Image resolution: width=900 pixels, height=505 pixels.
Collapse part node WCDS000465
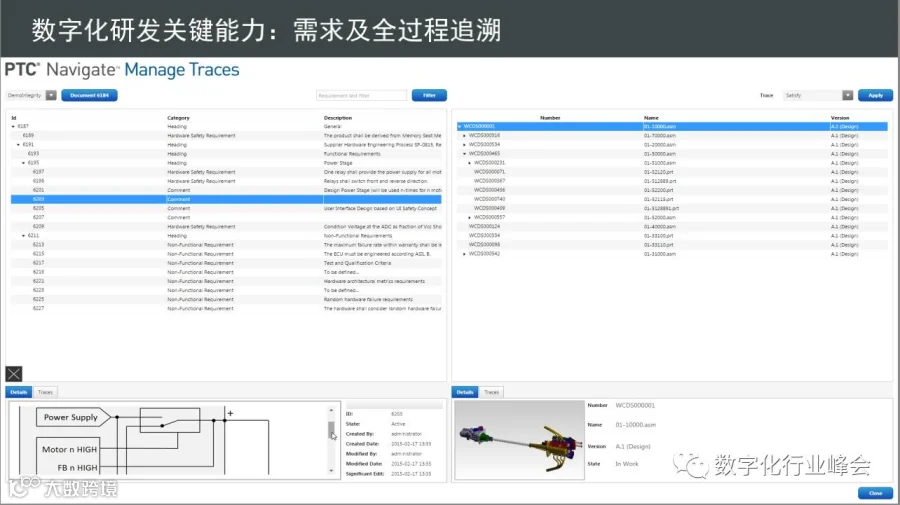(x=464, y=154)
